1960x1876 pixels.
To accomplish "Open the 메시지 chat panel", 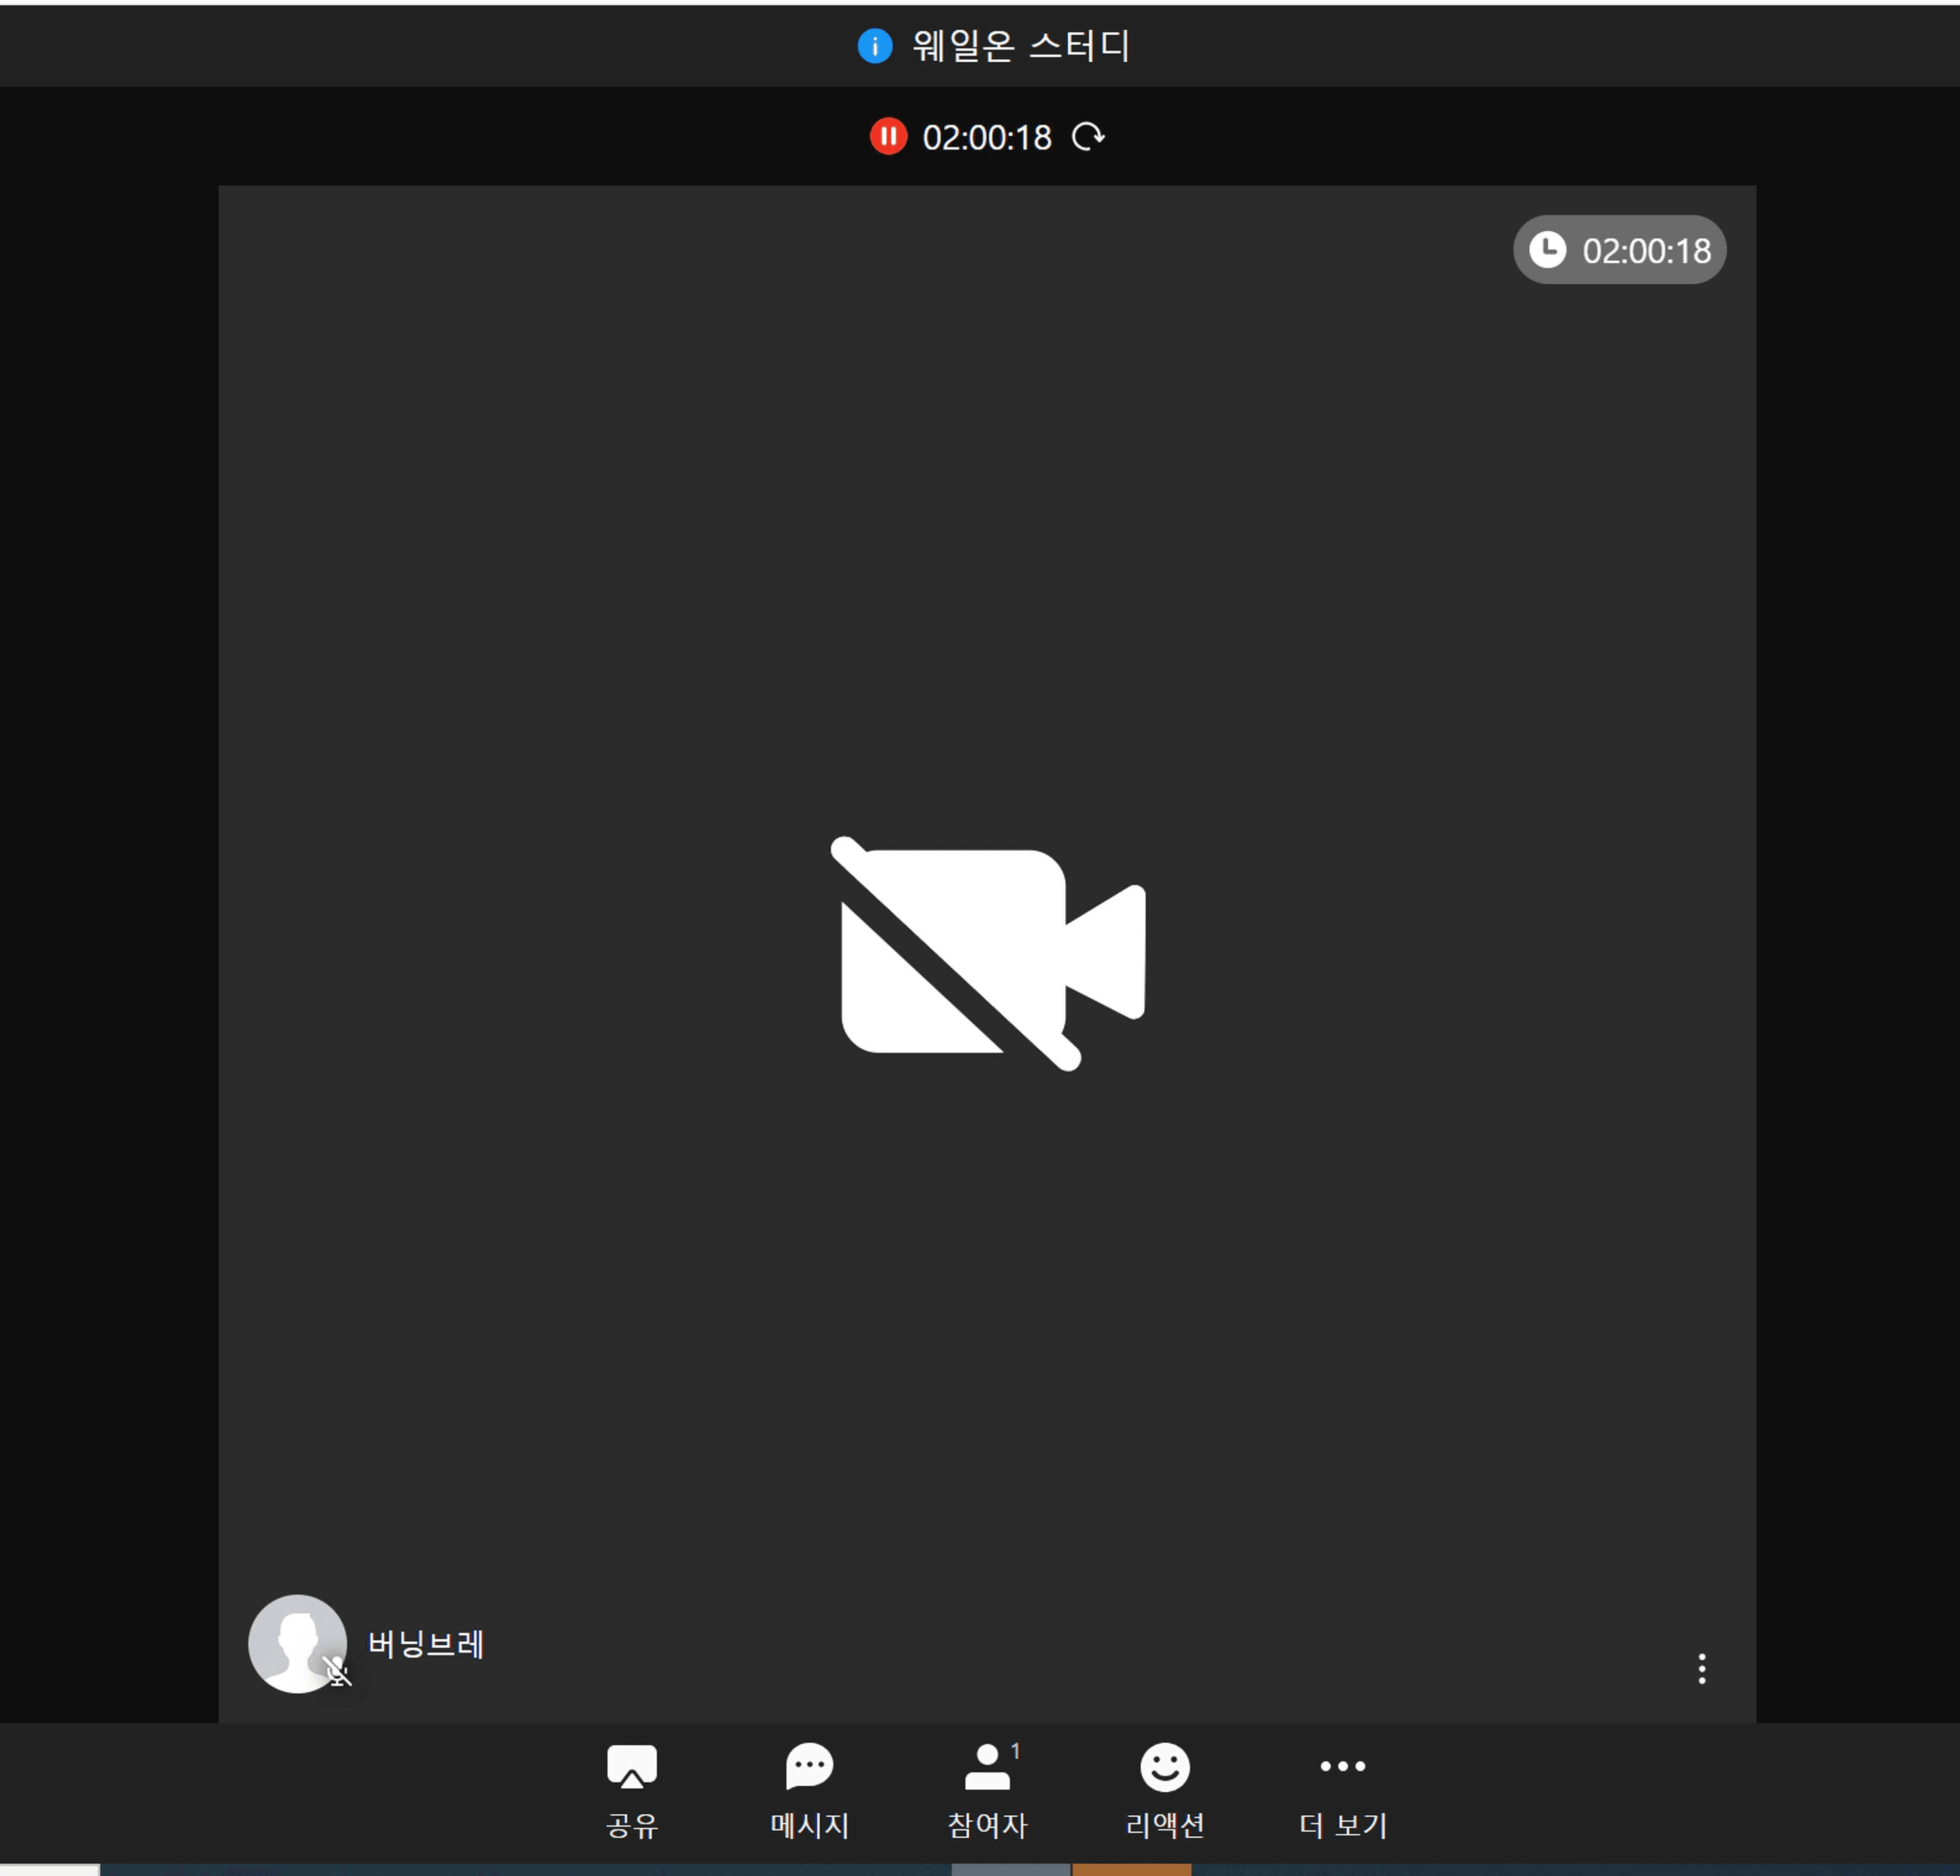I will tap(809, 1792).
